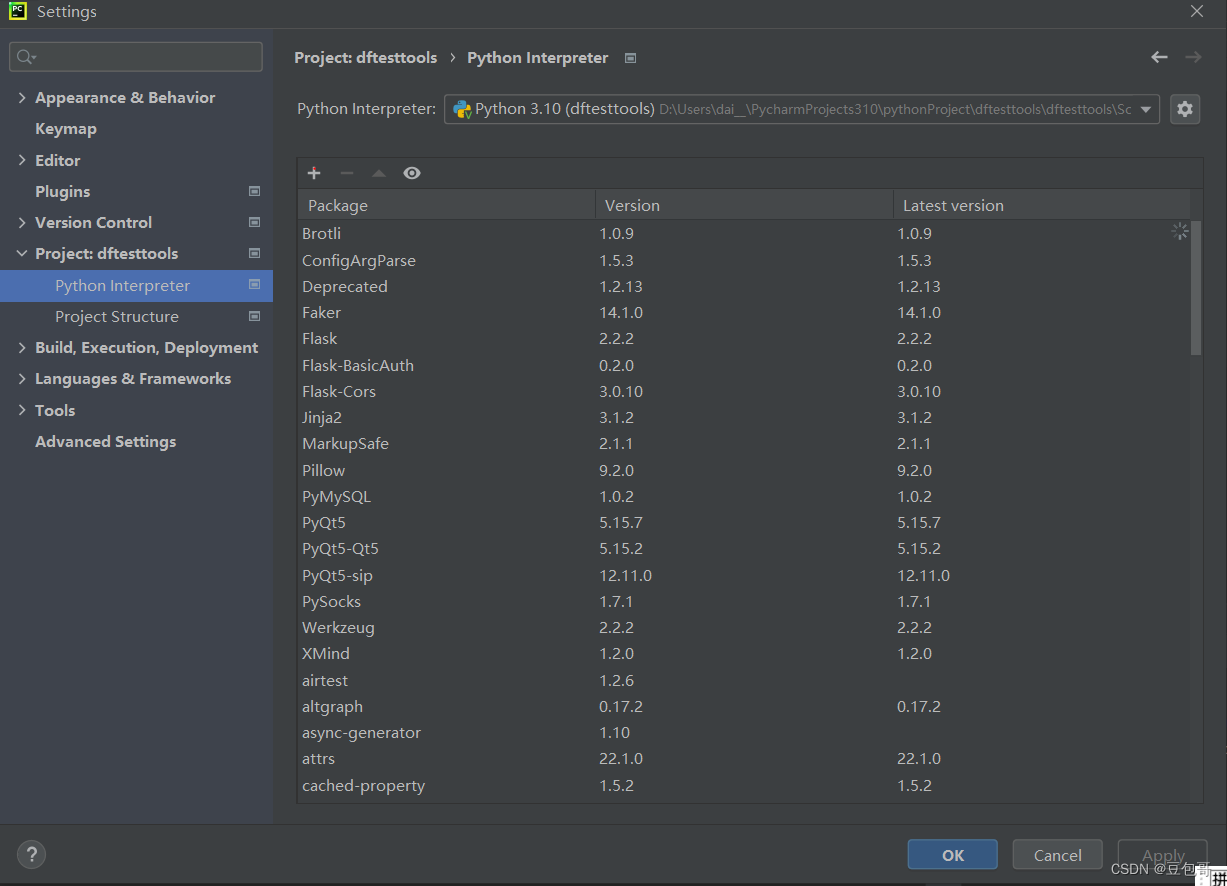Select the PyQt5-sip package row
The image size is (1227, 886).
click(x=744, y=575)
